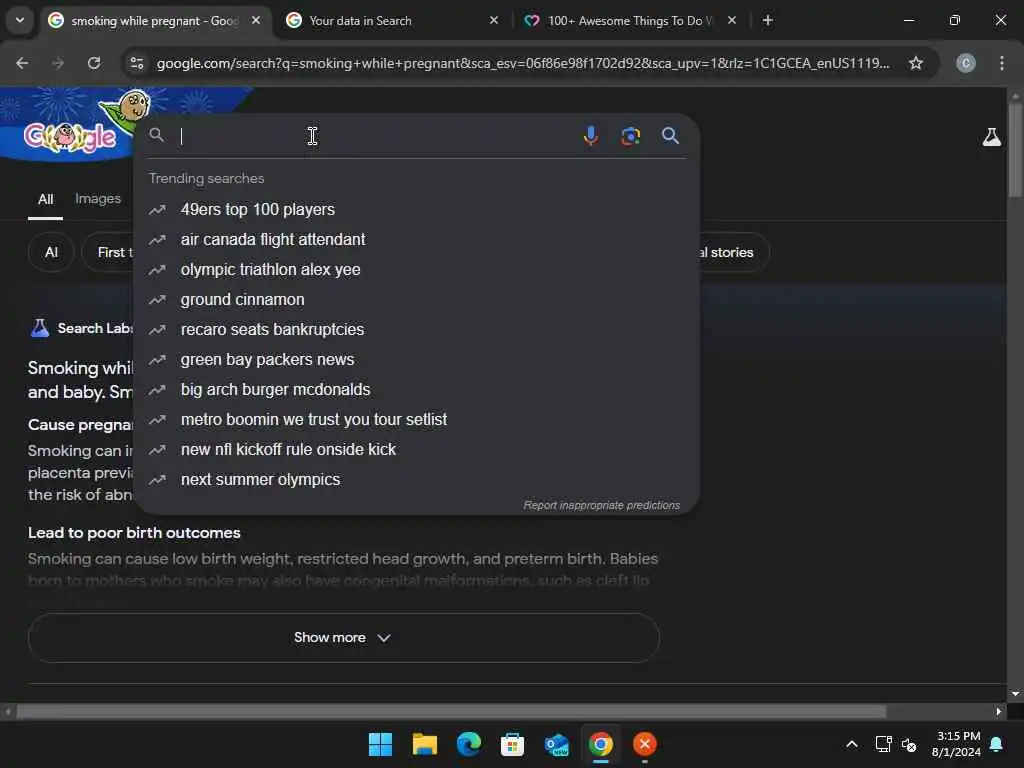
Task: Go back to previous page
Action: click(x=22, y=63)
